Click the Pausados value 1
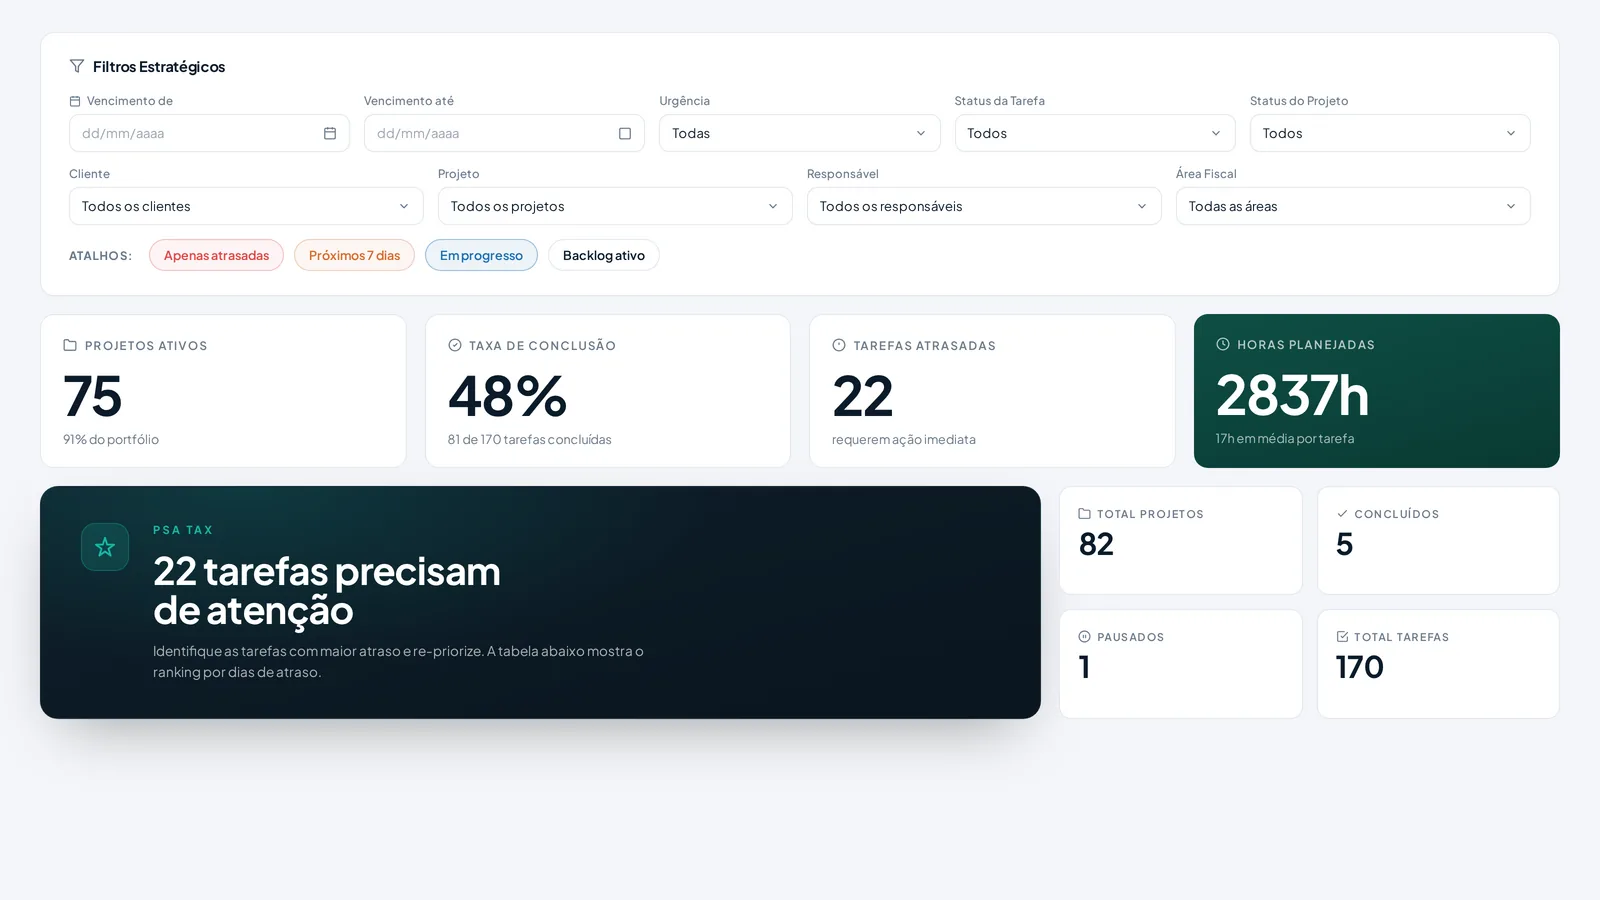This screenshot has width=1600, height=900. [1084, 667]
